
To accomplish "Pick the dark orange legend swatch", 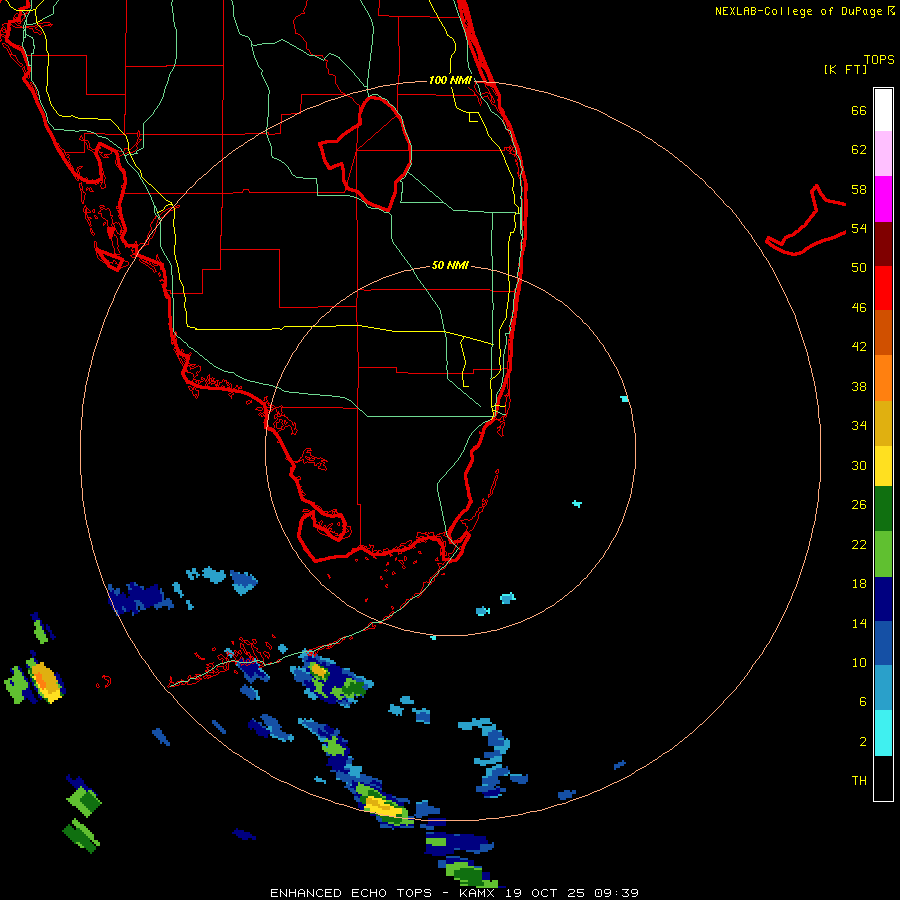I will click(x=883, y=333).
